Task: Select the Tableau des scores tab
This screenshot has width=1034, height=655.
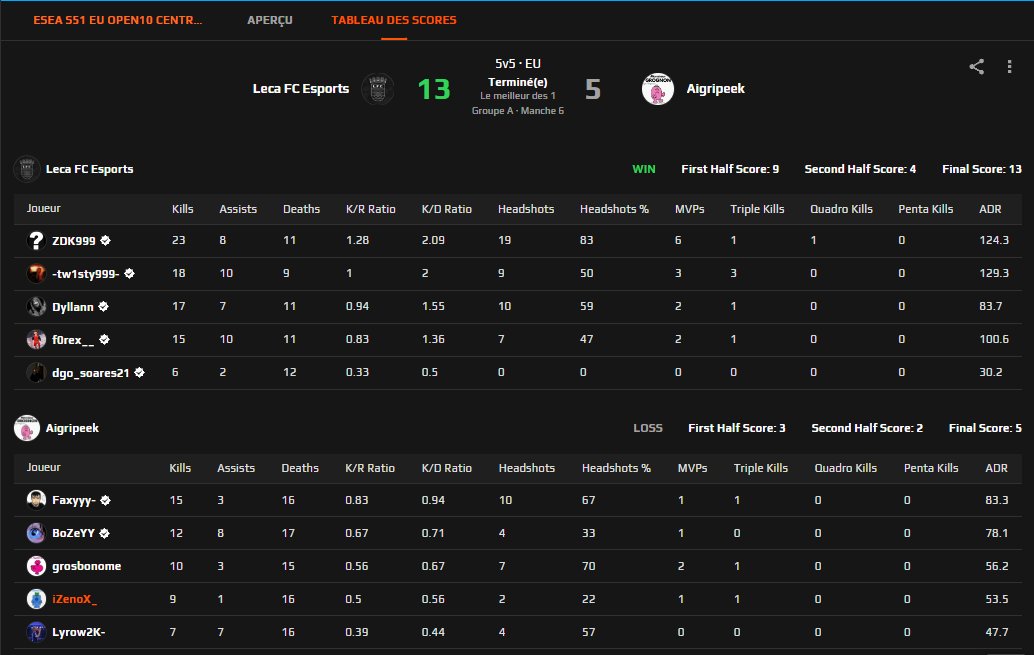Action: coord(394,20)
